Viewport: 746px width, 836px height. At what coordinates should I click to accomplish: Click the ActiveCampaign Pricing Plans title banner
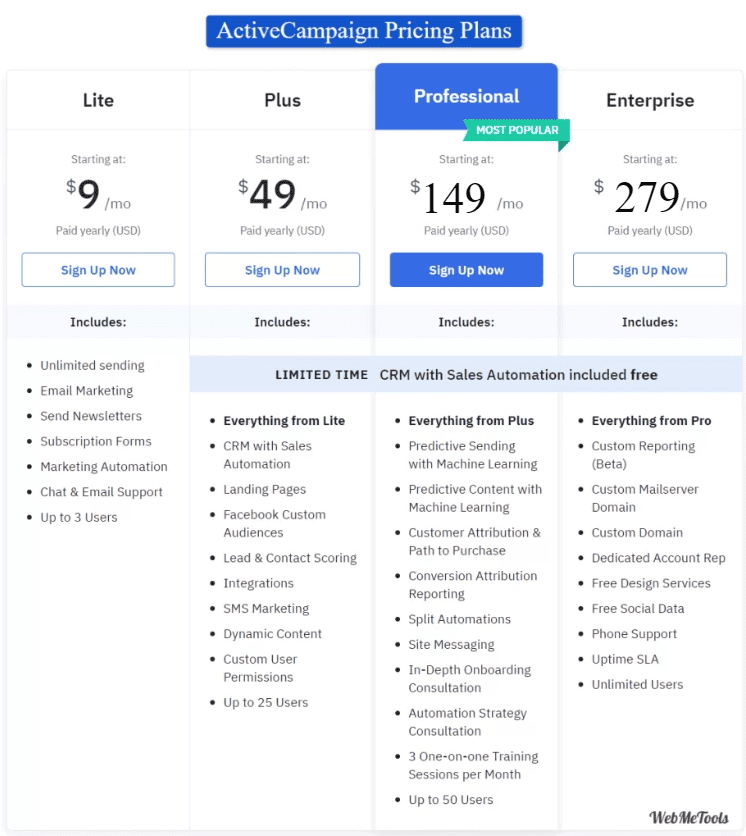click(x=364, y=31)
